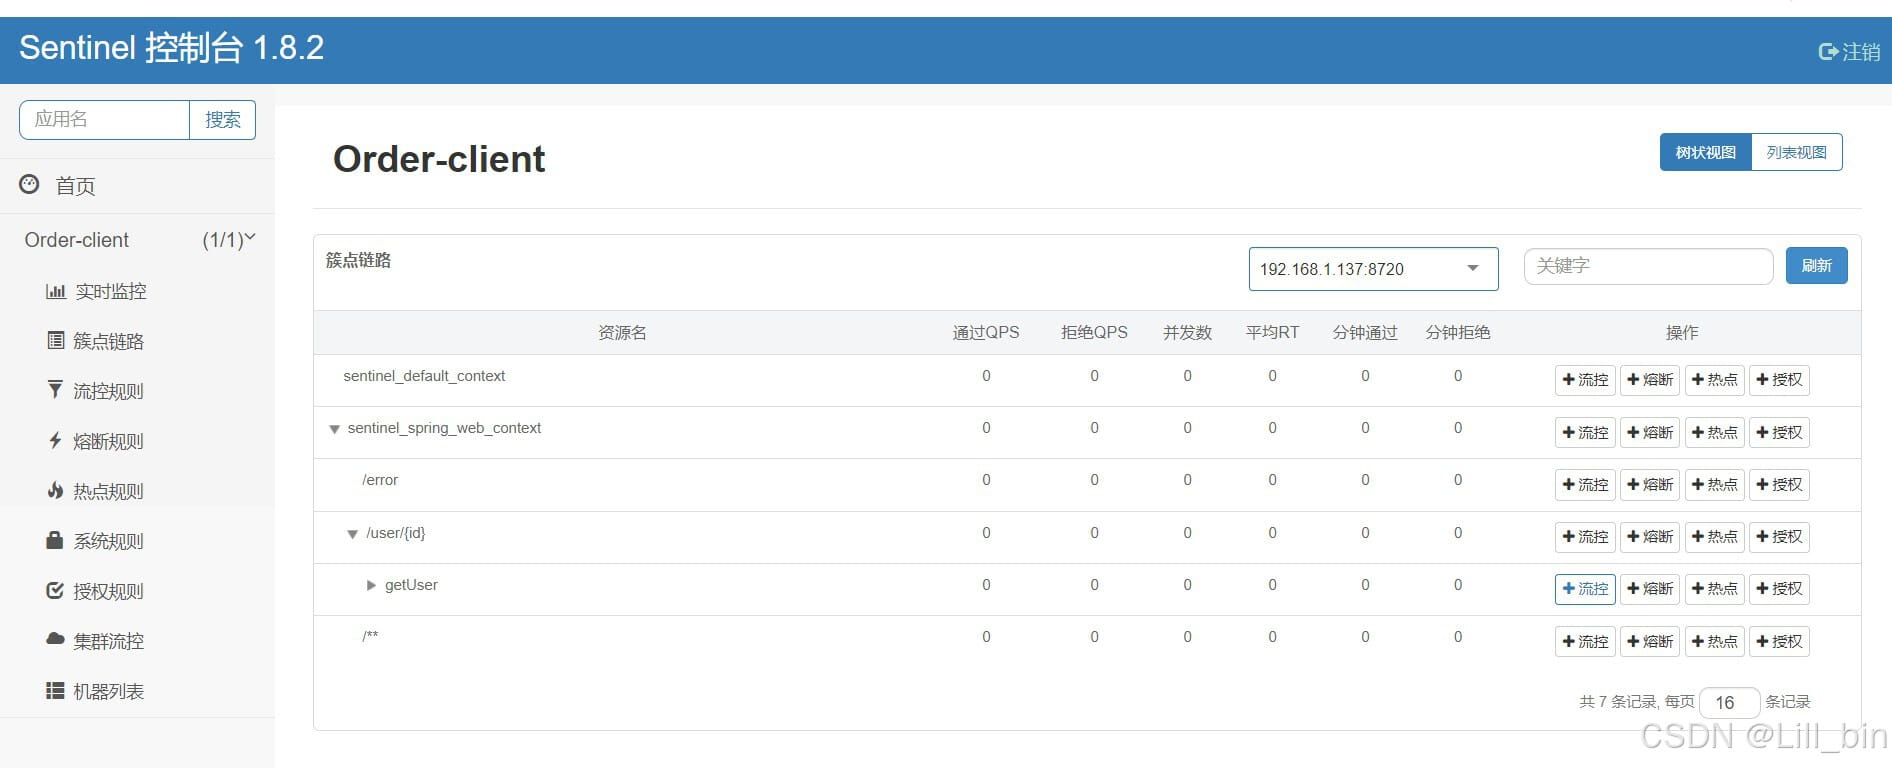Add 熔断 rule for /error

(1650, 485)
